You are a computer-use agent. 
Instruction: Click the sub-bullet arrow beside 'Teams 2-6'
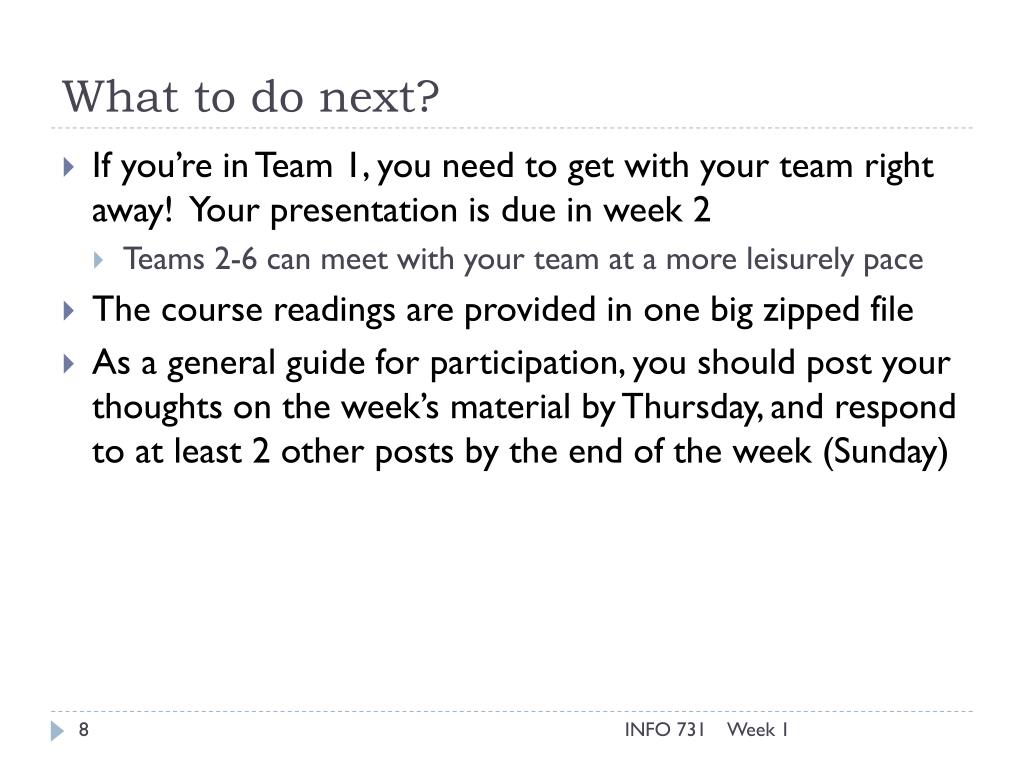pyautogui.click(x=99, y=261)
